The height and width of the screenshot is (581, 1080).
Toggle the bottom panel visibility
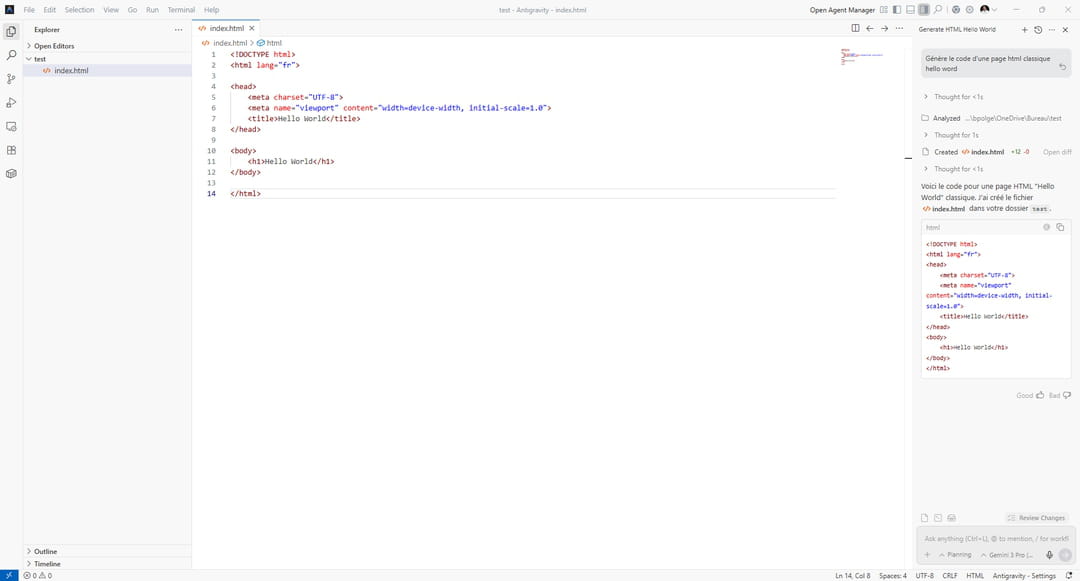(910, 10)
